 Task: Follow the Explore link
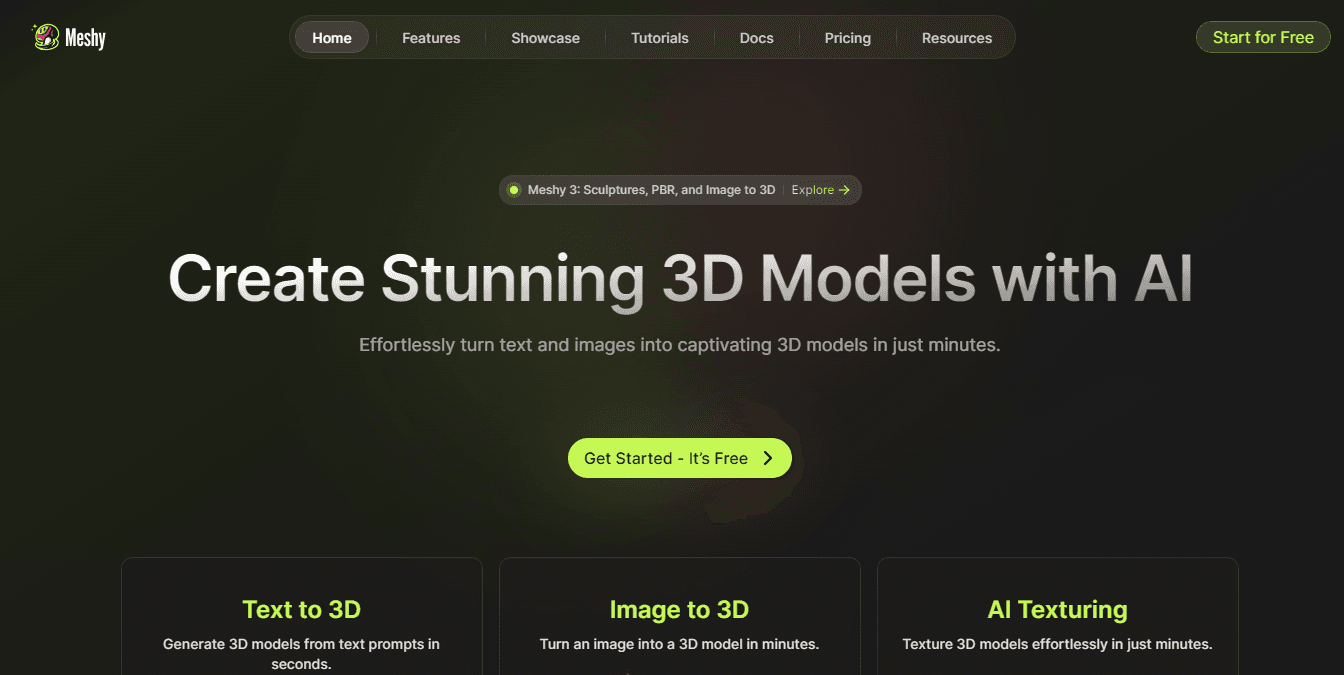[x=812, y=190]
